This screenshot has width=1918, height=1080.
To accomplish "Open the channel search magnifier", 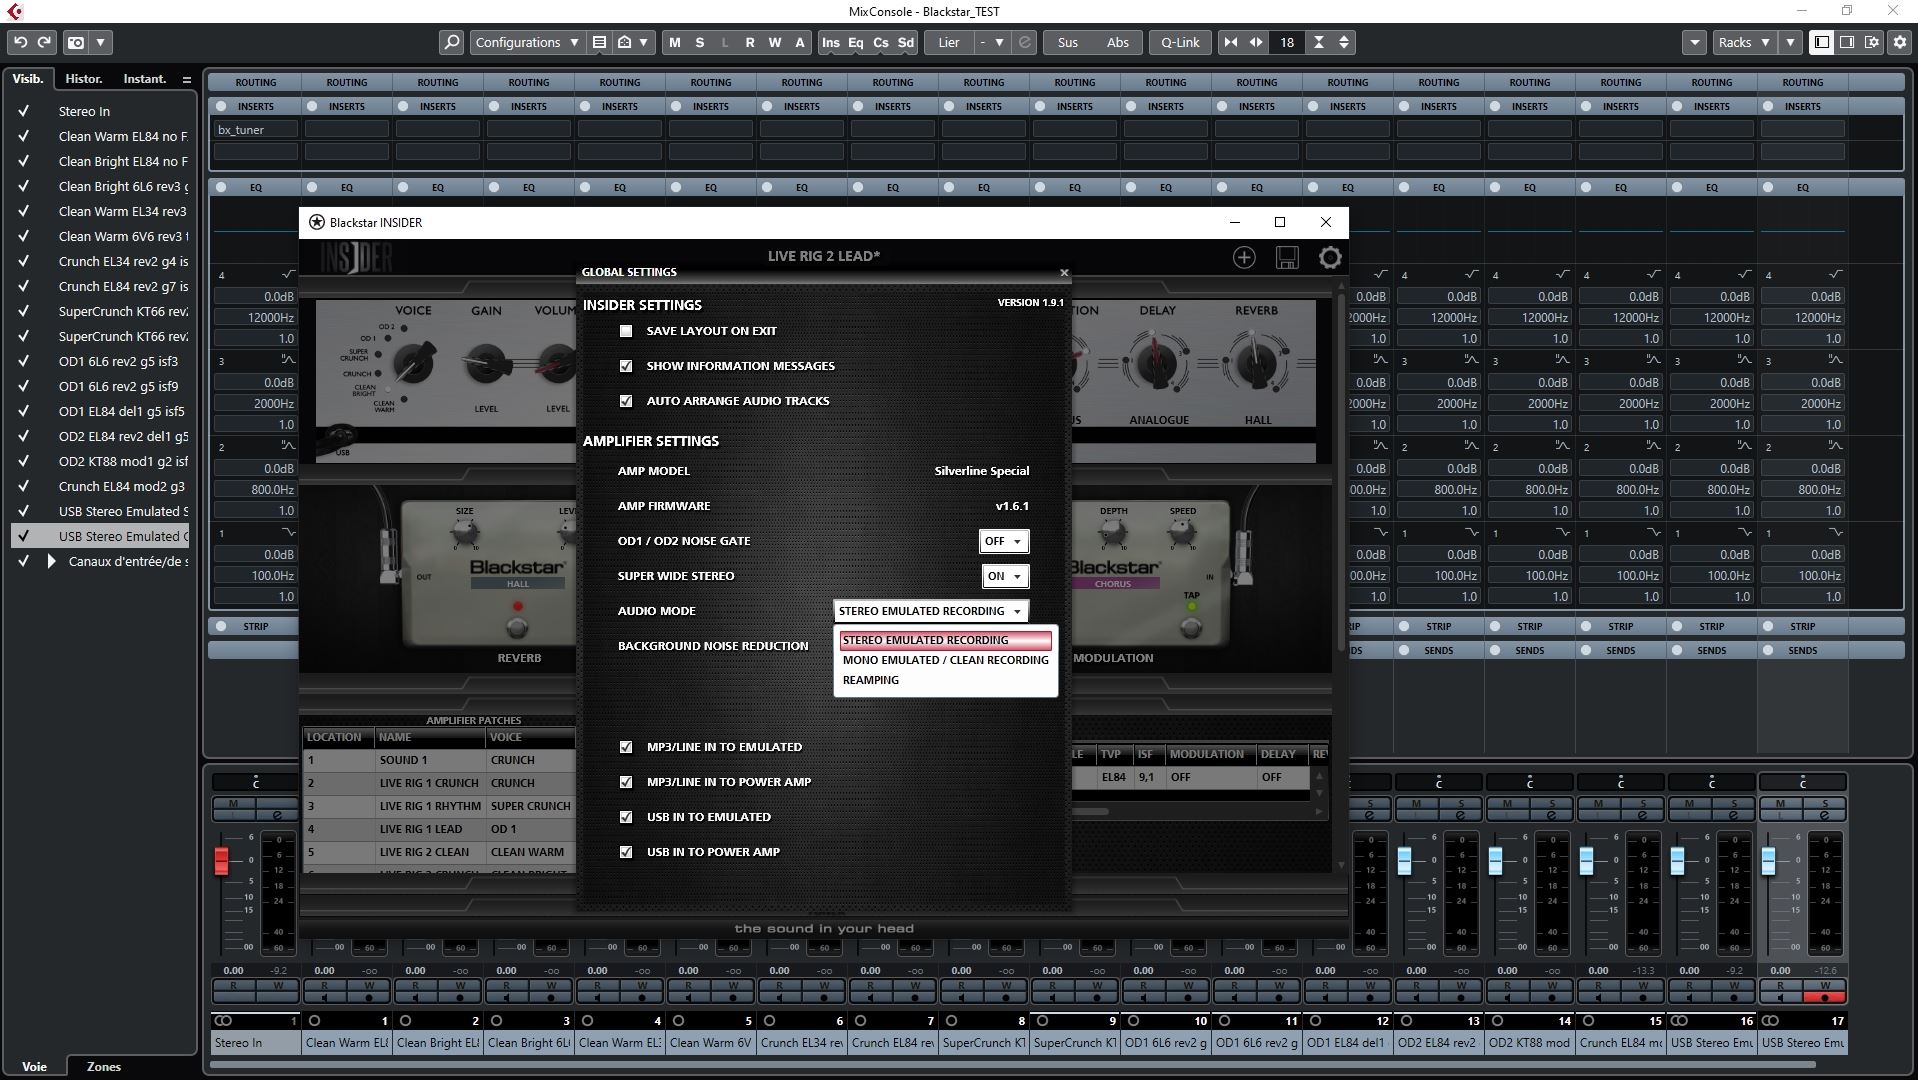I will pyautogui.click(x=451, y=42).
